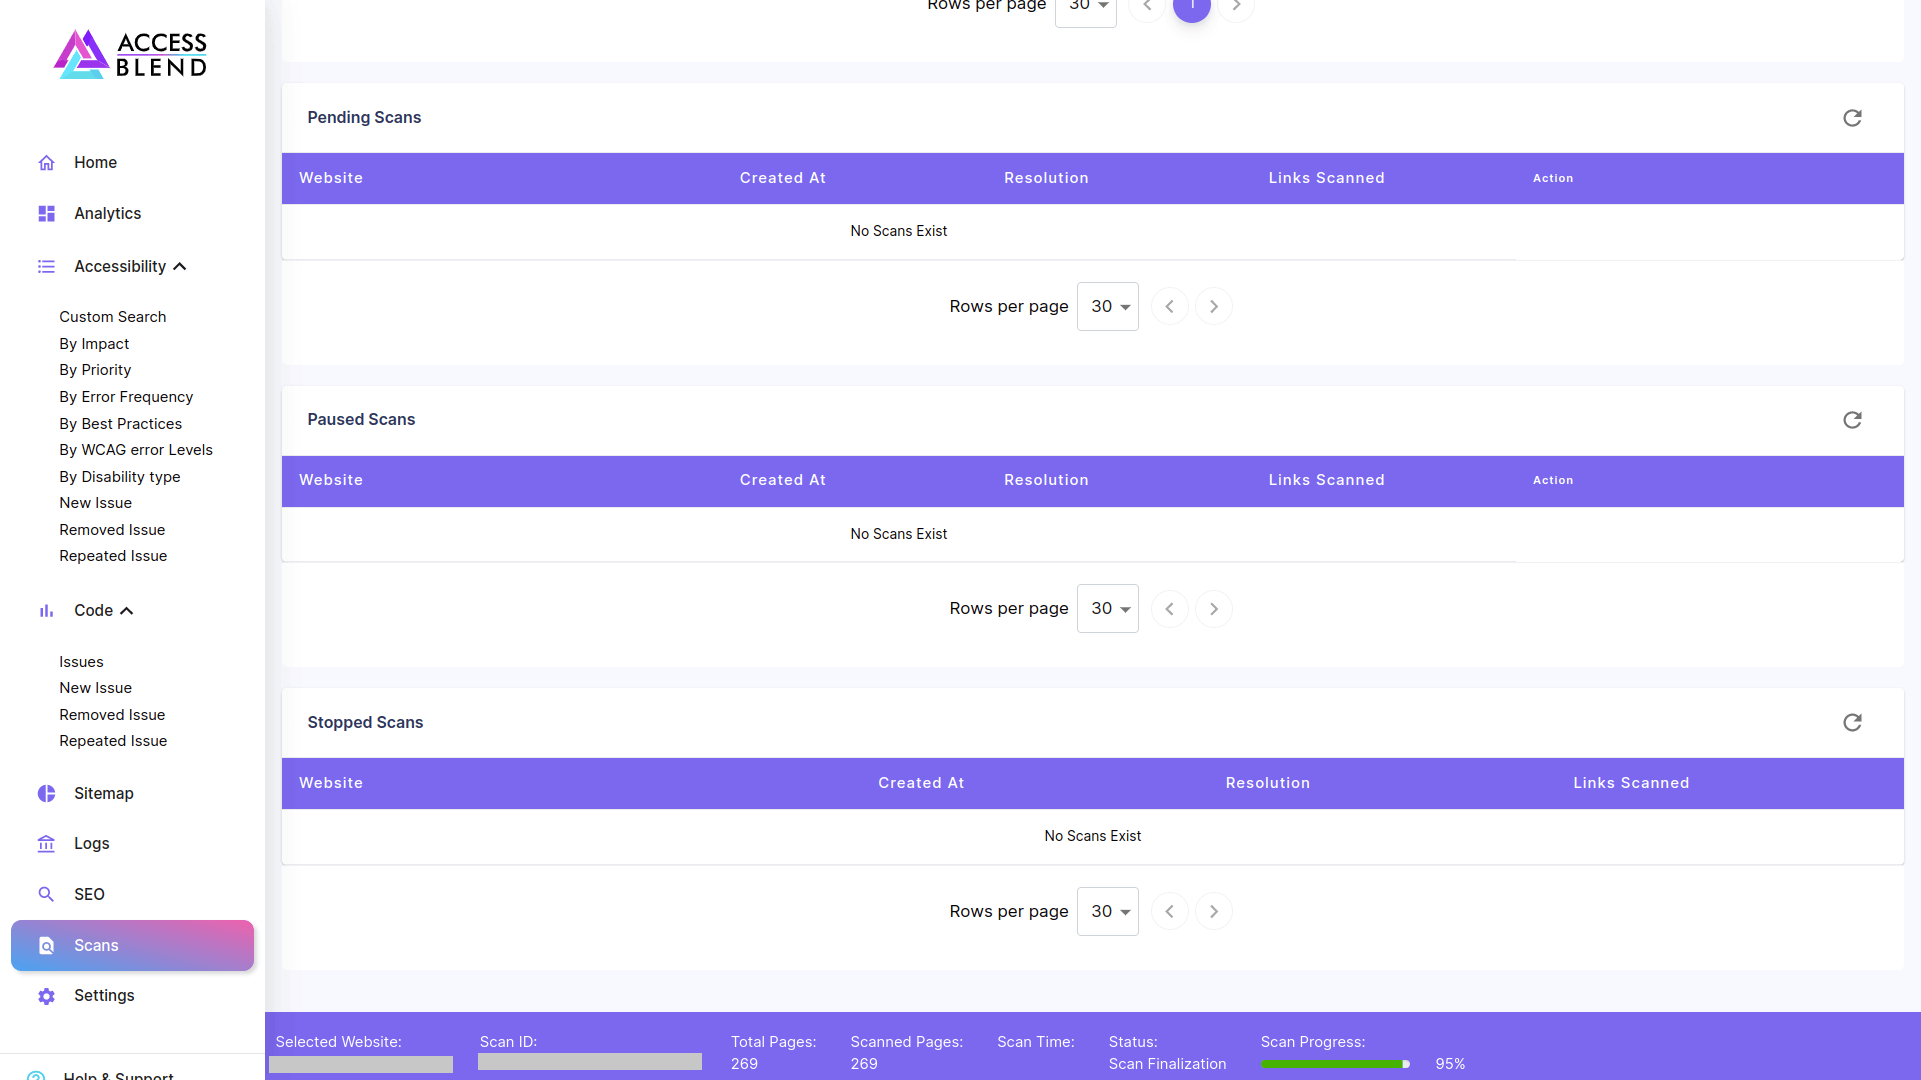Open the Logs page
Screen dimensions: 1921x1080
[x=92, y=844]
